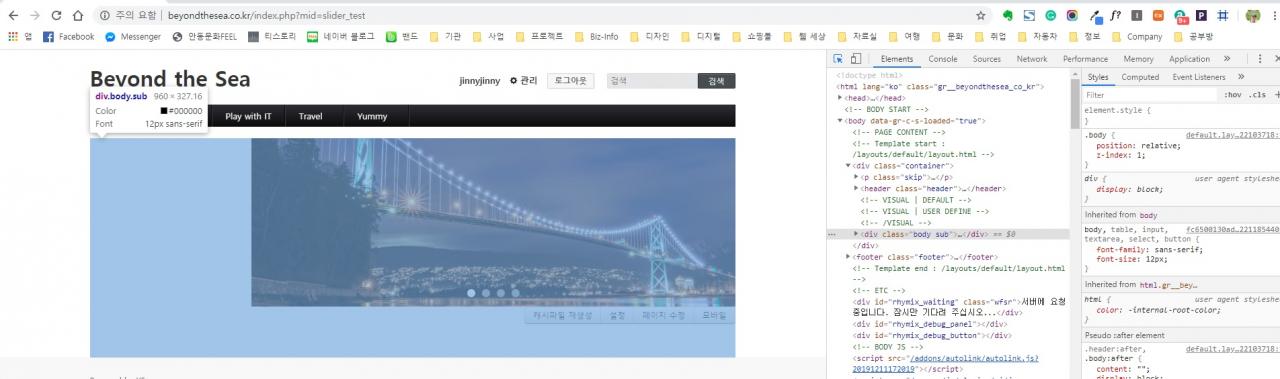This screenshot has width=1280, height=379.
Task: Open the Grammarly extension icon
Action: (x=1050, y=16)
